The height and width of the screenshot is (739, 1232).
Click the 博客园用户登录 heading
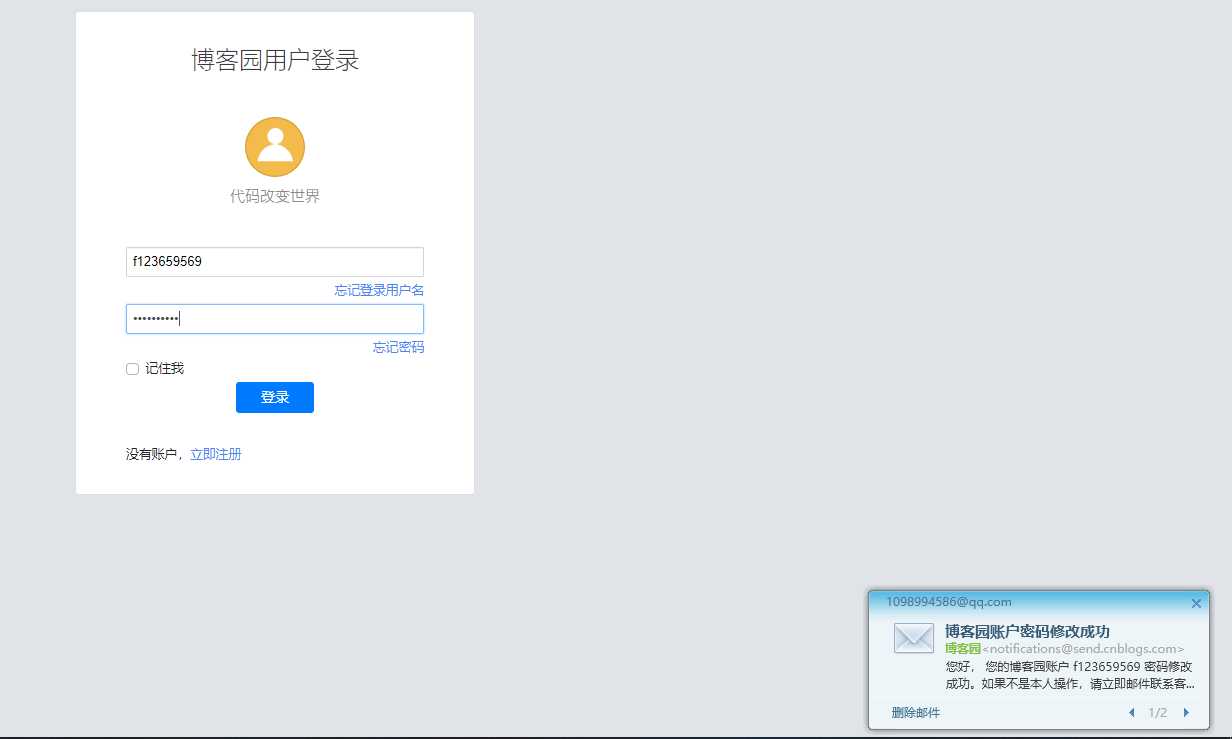[x=275, y=61]
